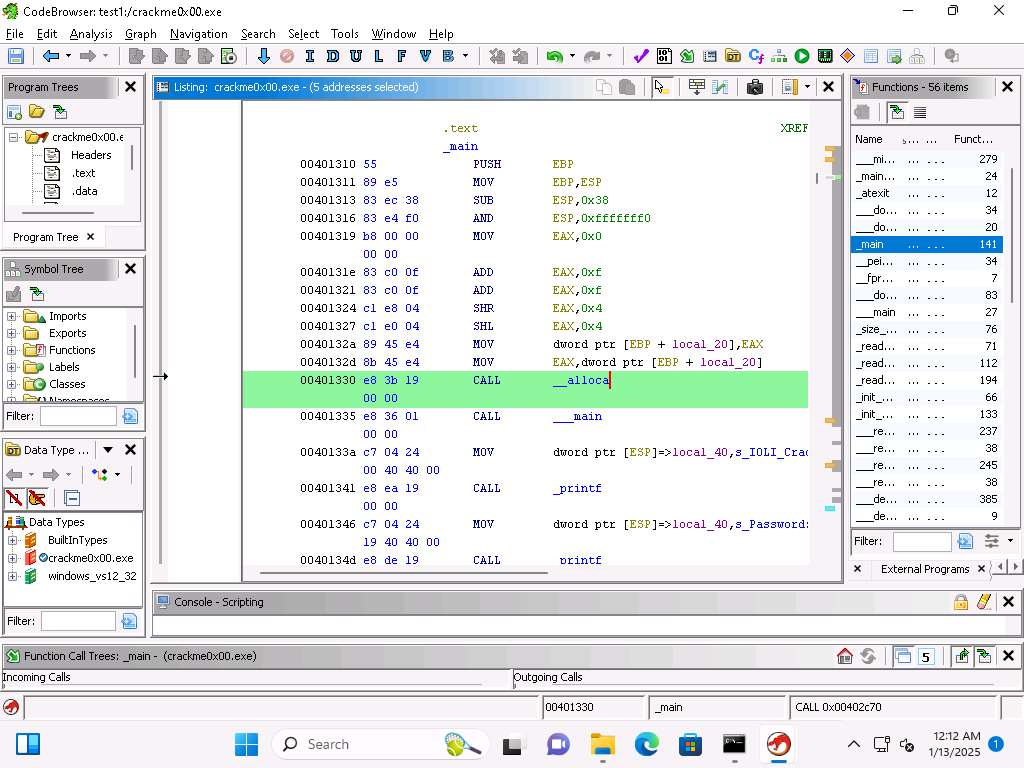
Task: Click the green Run script play icon
Action: 802,56
